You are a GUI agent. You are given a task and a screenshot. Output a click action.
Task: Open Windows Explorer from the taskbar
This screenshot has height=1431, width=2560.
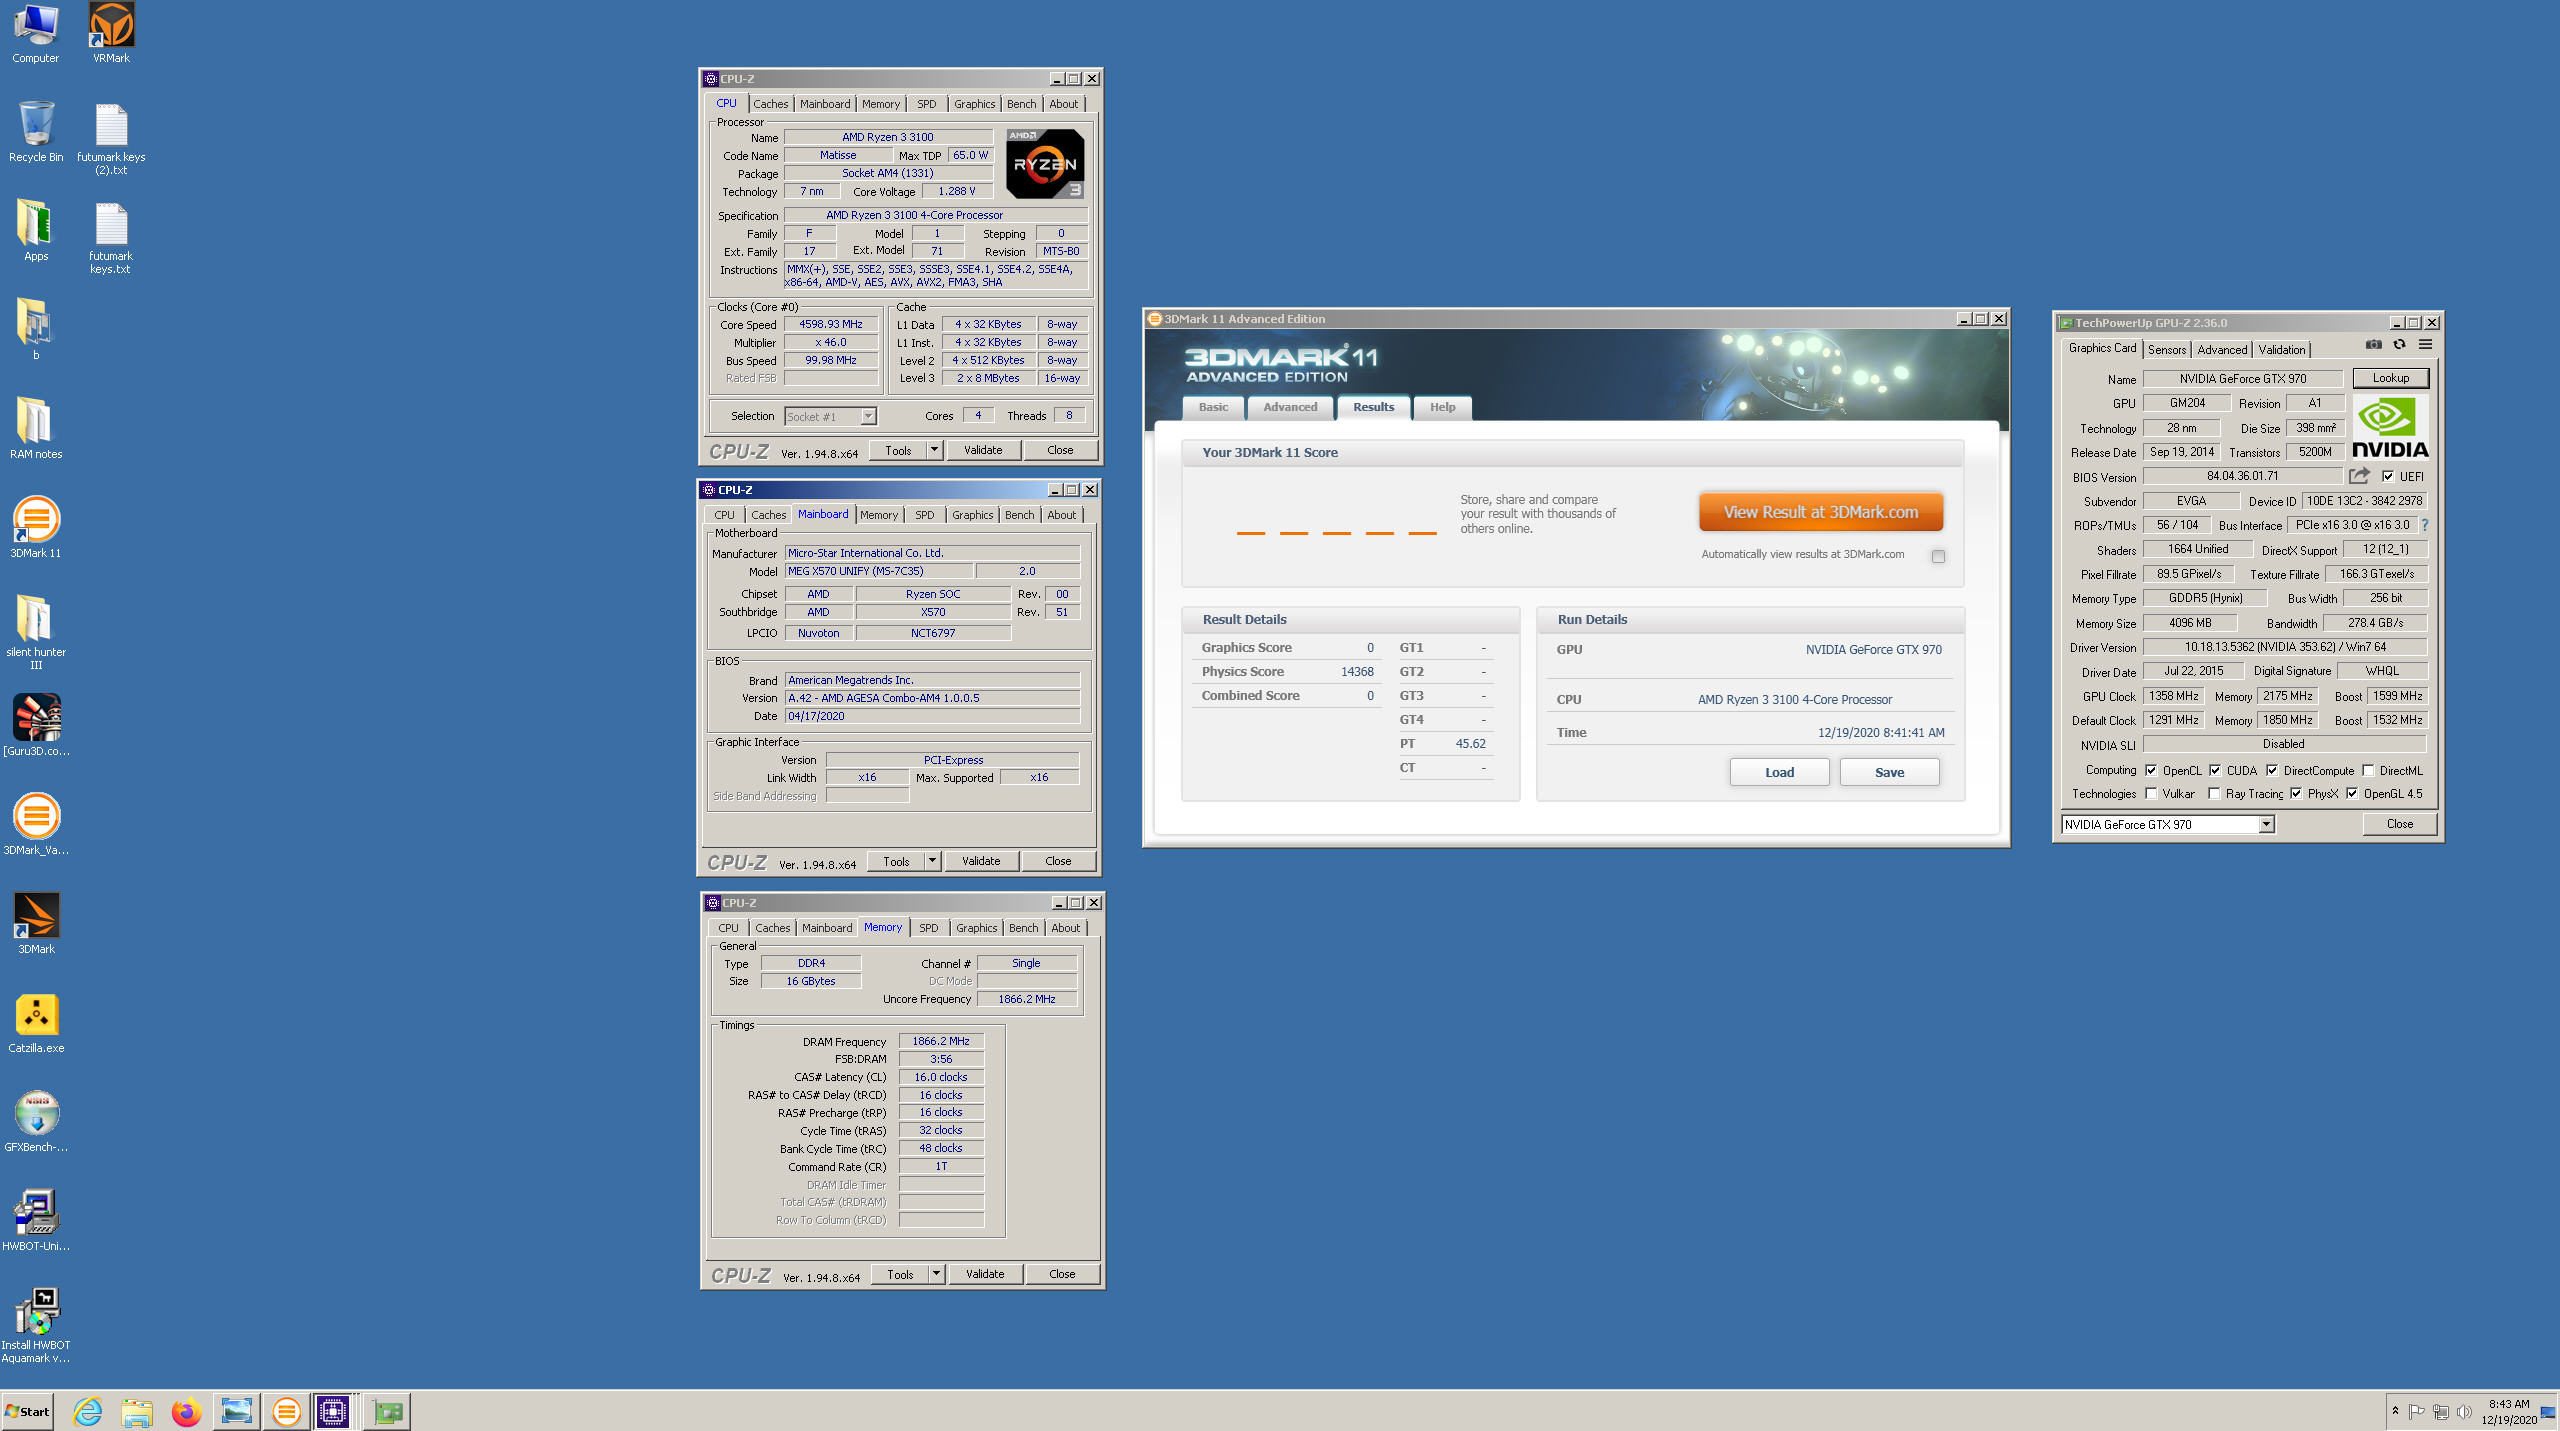tap(137, 1412)
